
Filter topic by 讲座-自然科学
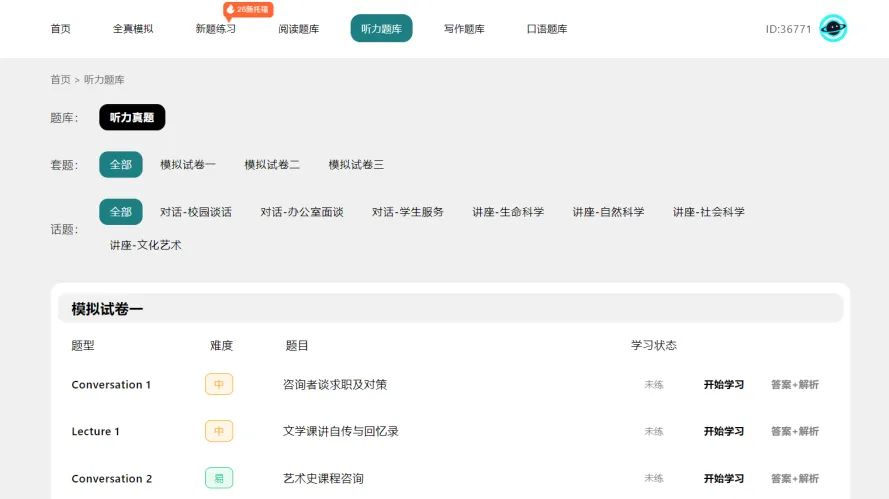[x=608, y=212]
